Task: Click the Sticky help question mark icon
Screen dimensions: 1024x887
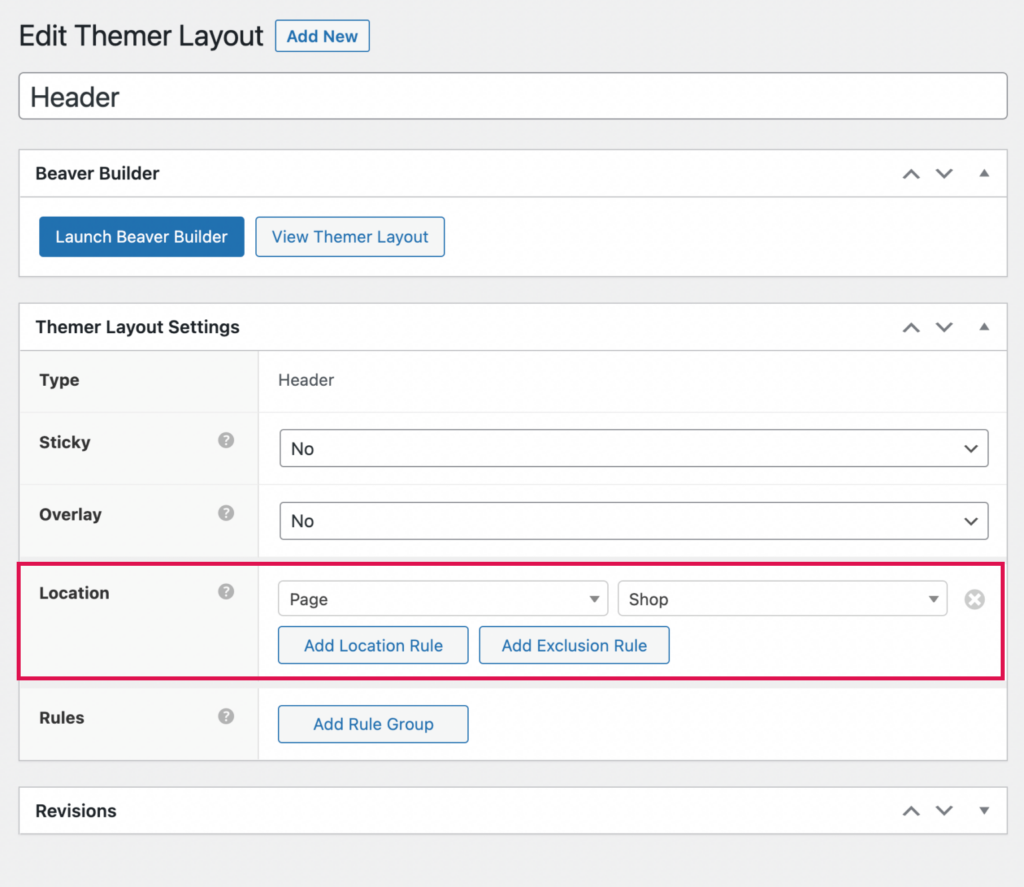Action: tap(226, 441)
